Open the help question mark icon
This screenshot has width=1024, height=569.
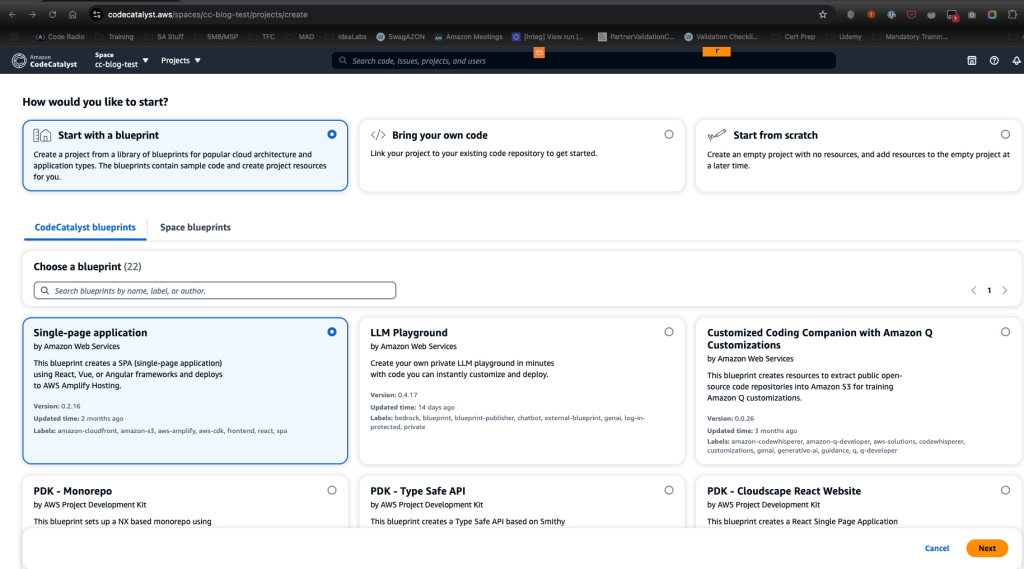tap(994, 60)
